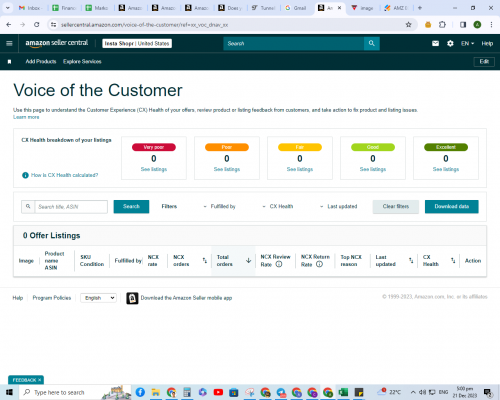Open Add Products in the nav bar
This screenshot has width=500, height=400.
coord(41,62)
